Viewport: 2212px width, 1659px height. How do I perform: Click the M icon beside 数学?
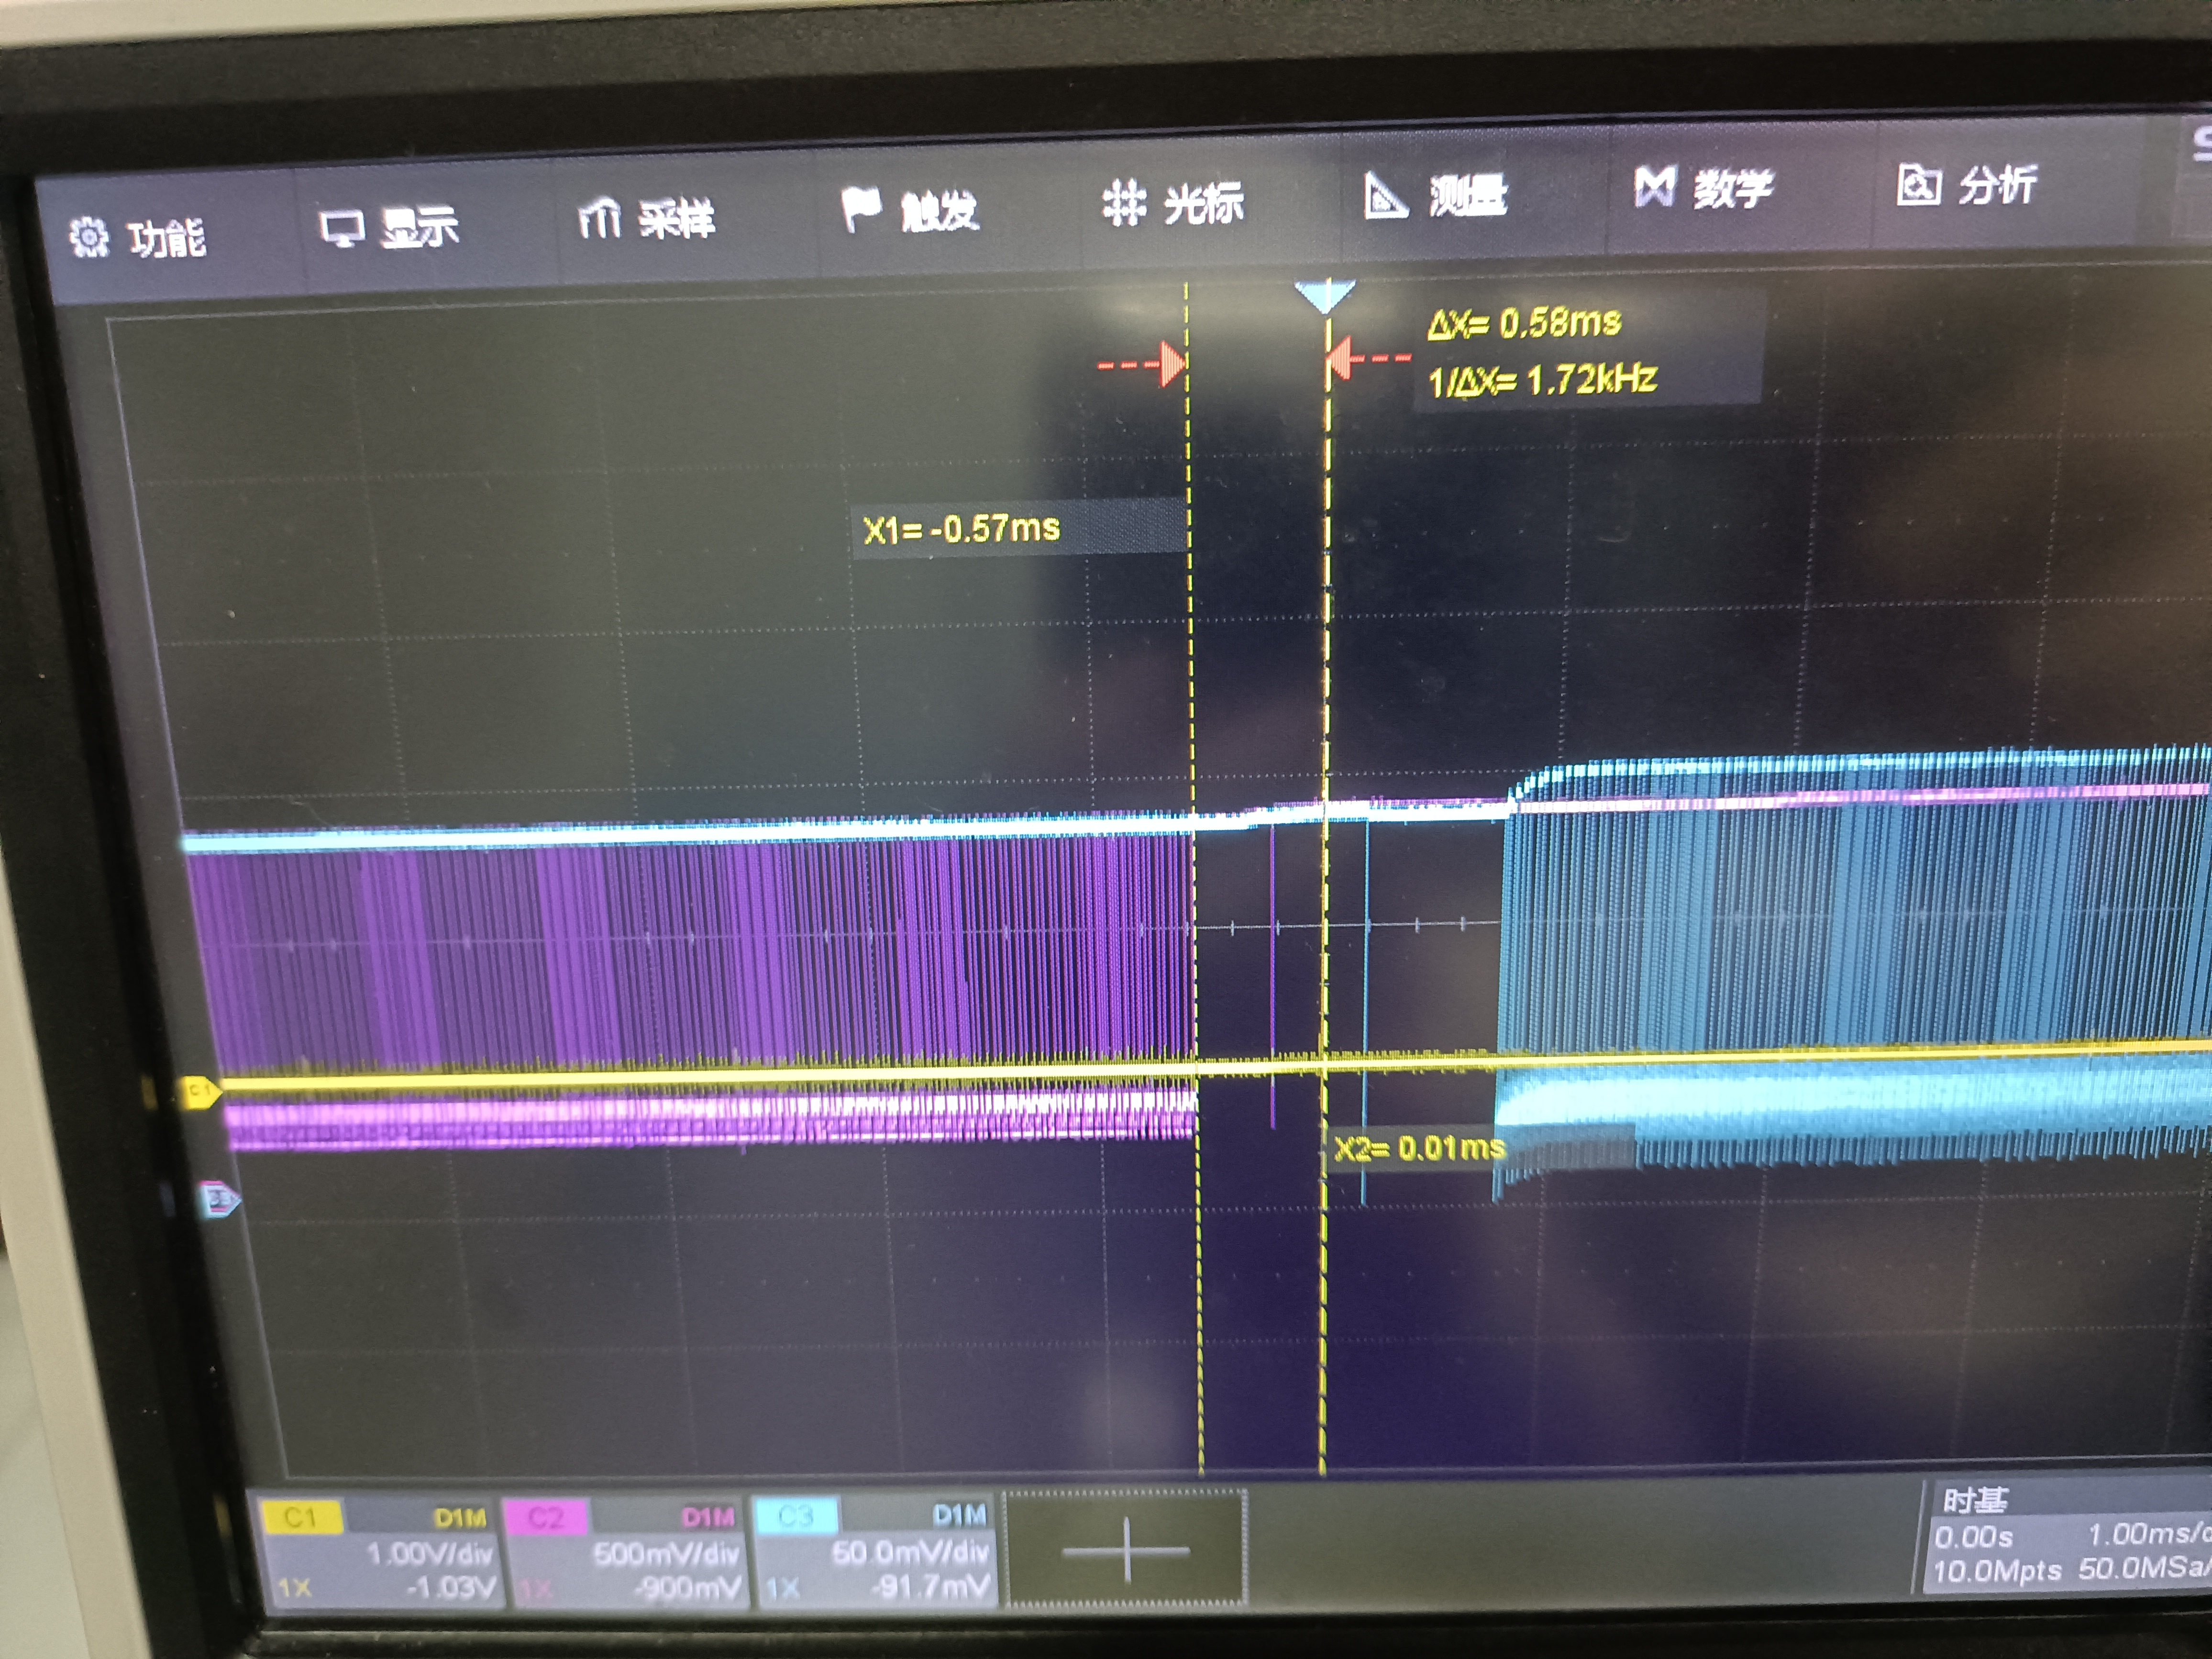click(1654, 187)
